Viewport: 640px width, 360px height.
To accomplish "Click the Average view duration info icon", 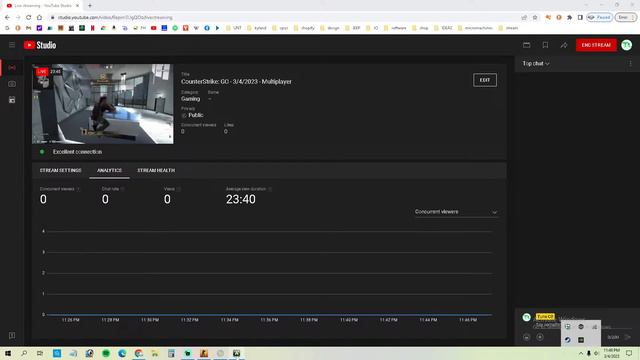I will tap(270, 189).
